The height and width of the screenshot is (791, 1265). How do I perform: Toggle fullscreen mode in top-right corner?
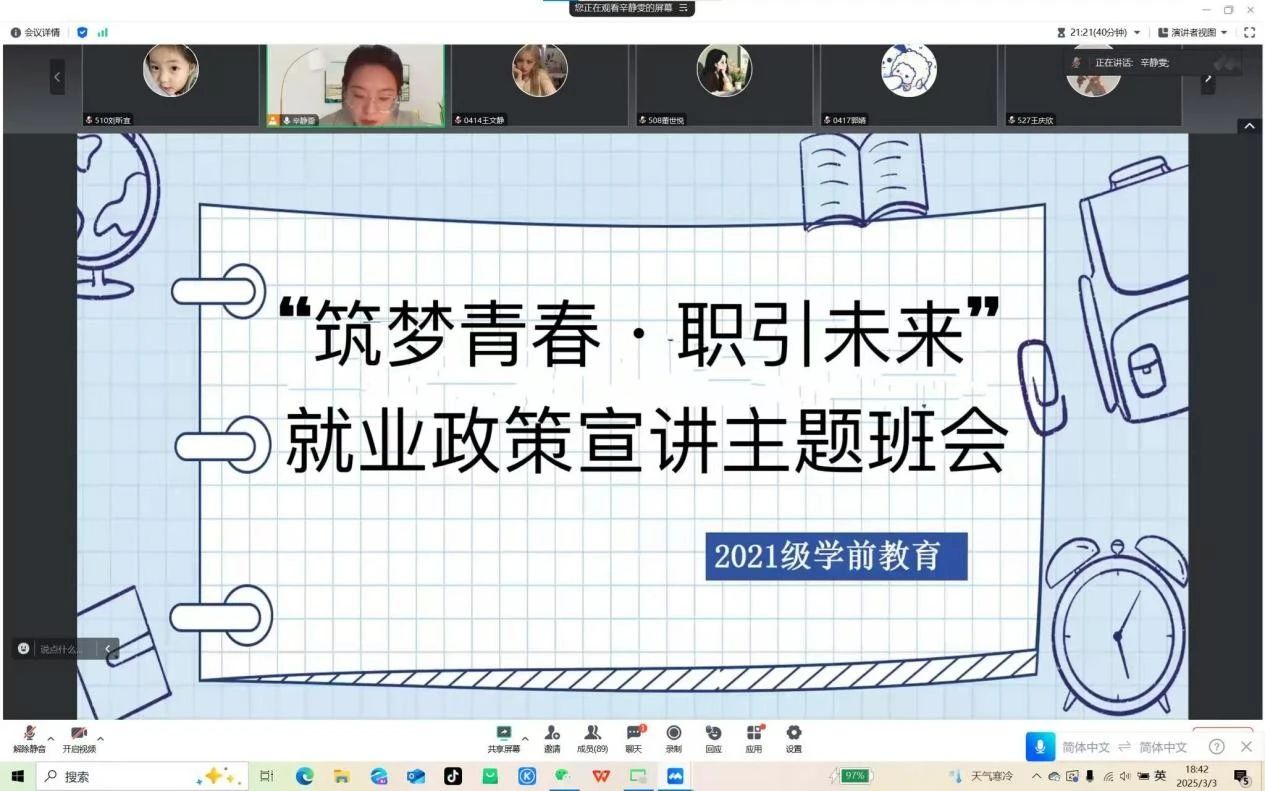tap(1249, 33)
